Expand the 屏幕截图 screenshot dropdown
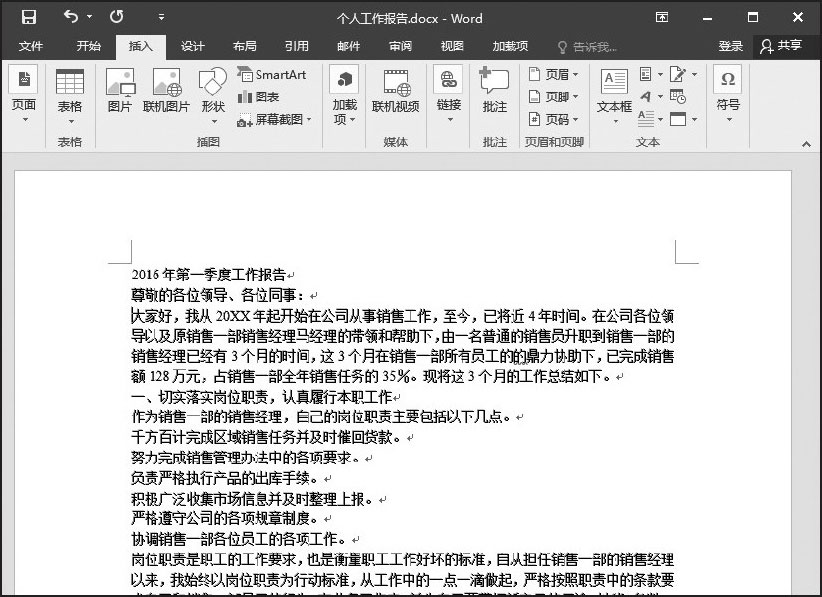 pyautogui.click(x=276, y=120)
